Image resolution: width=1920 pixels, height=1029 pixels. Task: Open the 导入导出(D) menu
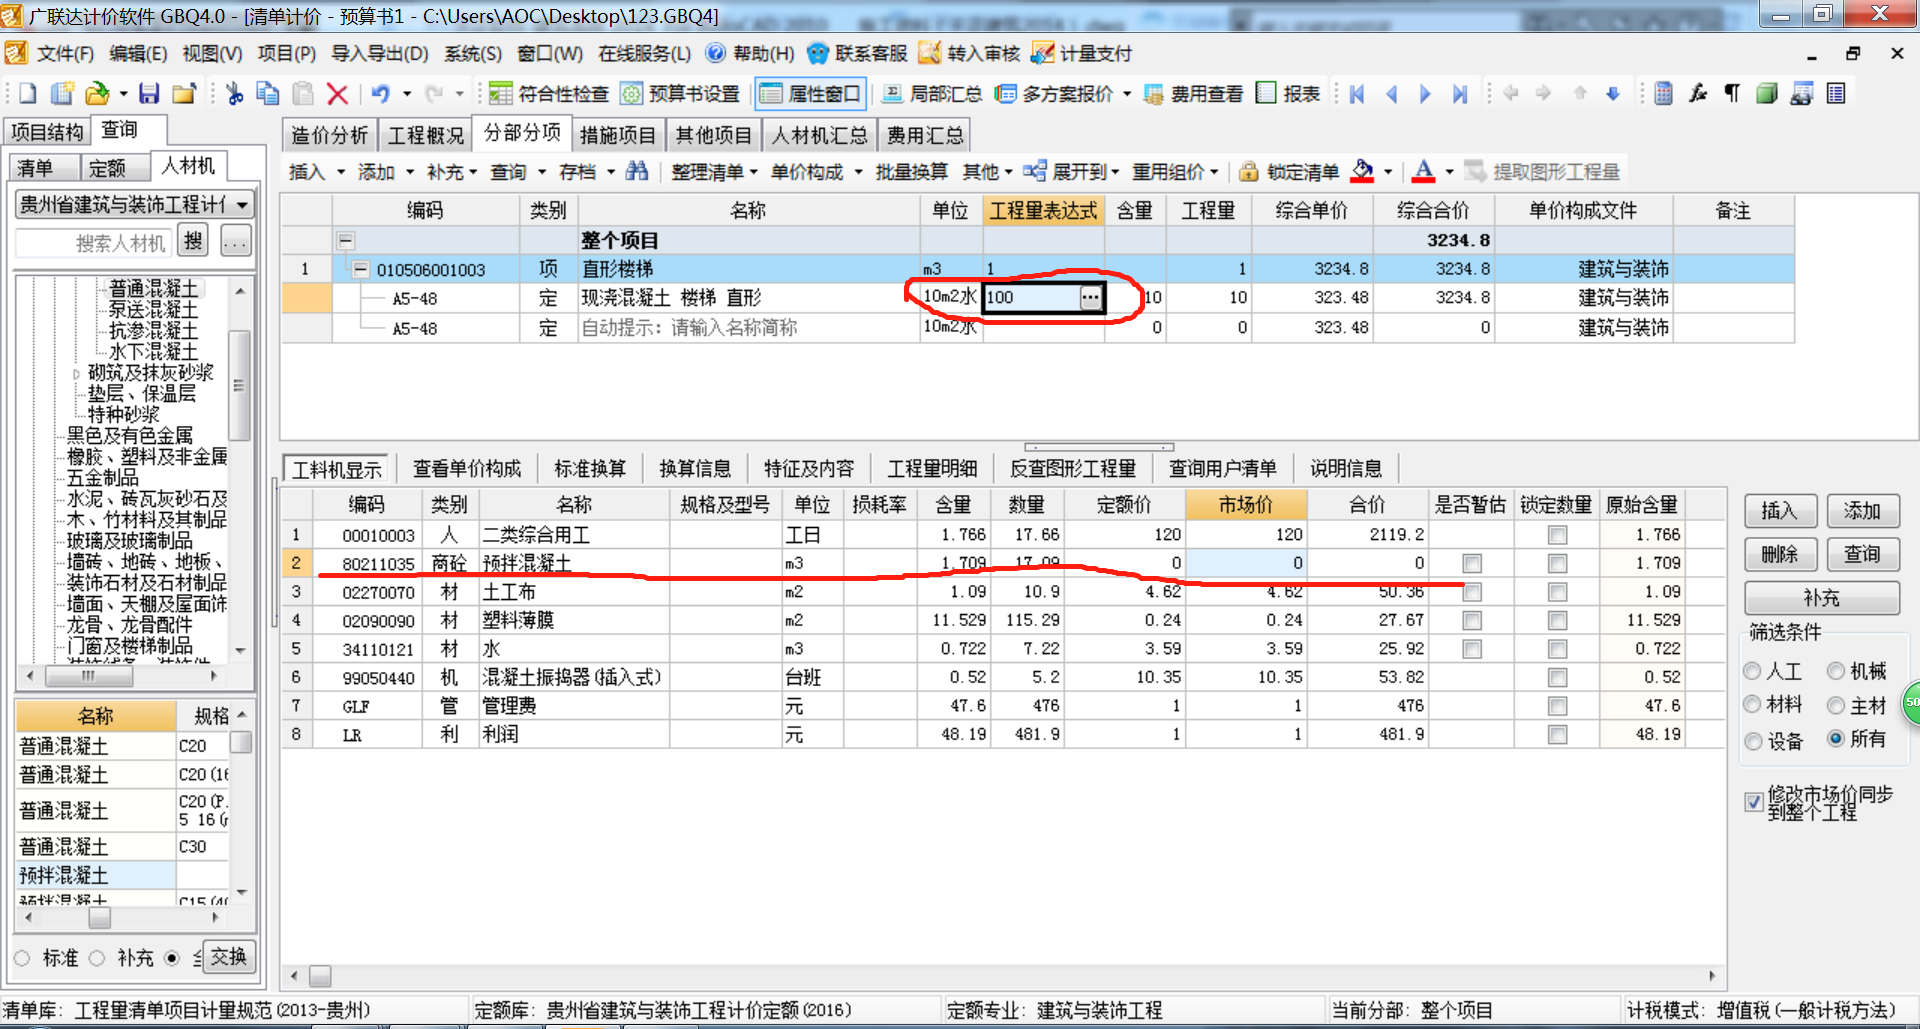click(380, 53)
